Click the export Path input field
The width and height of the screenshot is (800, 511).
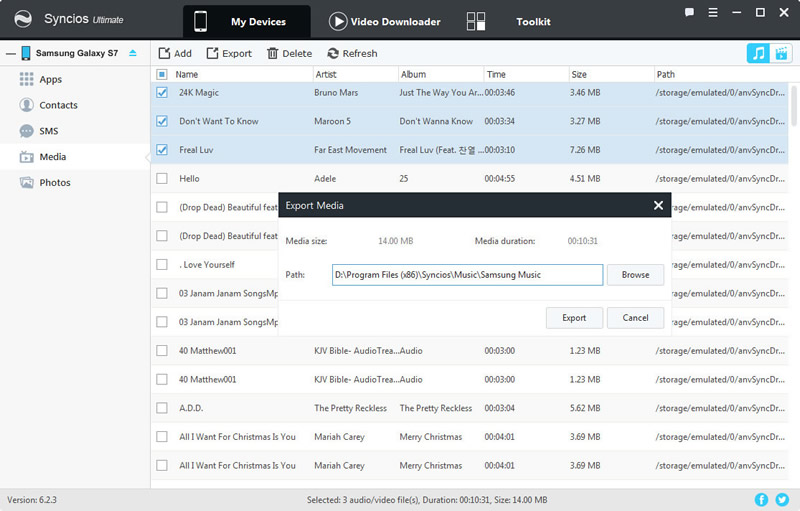point(467,275)
